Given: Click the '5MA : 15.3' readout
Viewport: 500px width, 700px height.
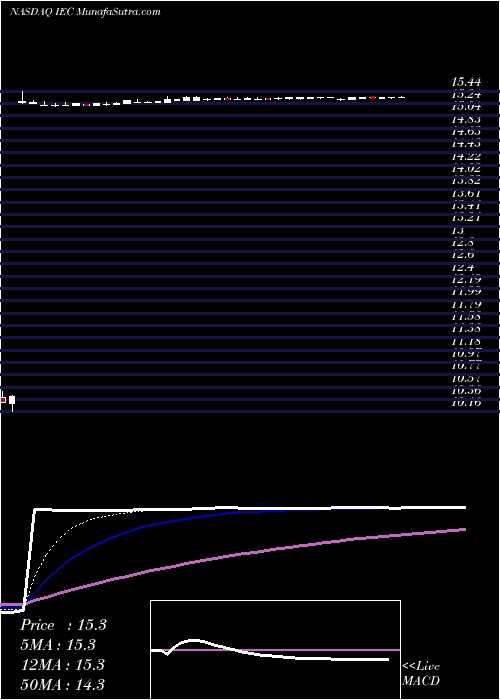Looking at the screenshot, I should pyautogui.click(x=58, y=645).
